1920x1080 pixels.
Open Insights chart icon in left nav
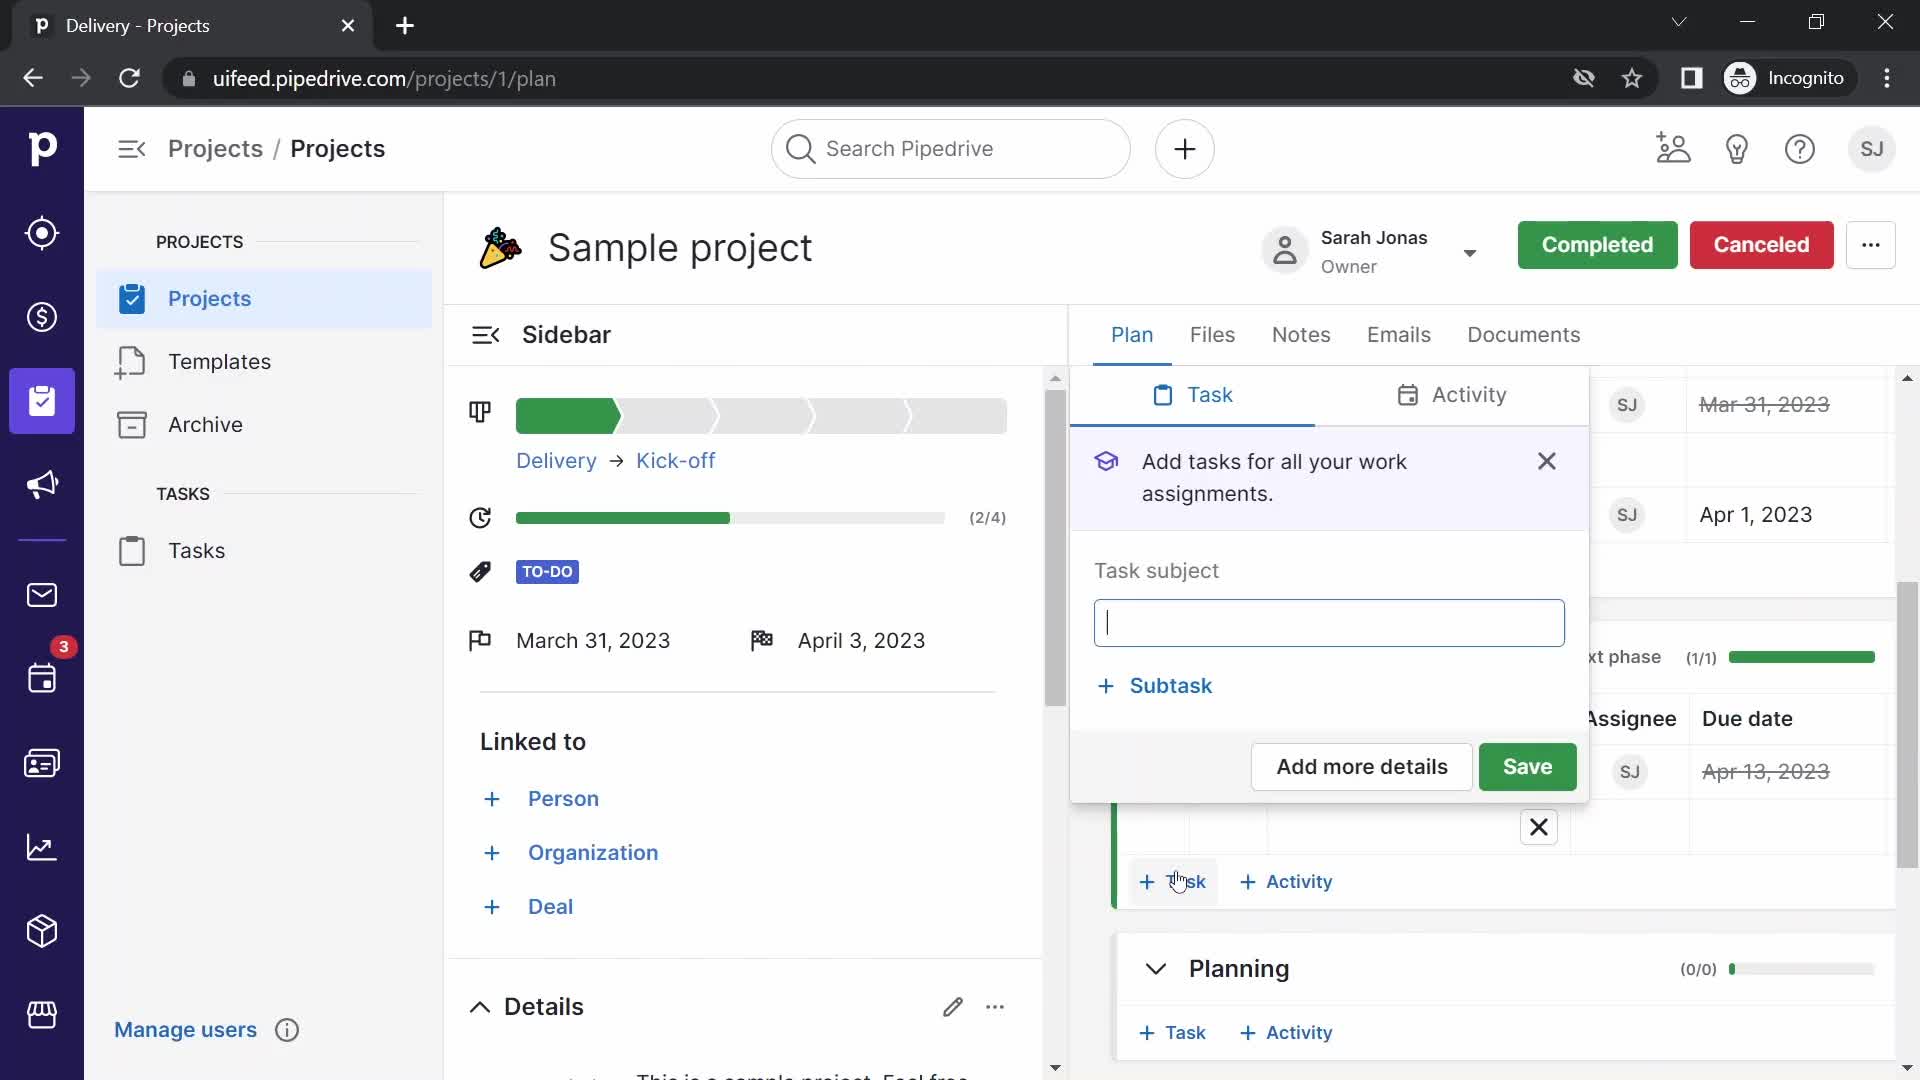click(x=42, y=848)
